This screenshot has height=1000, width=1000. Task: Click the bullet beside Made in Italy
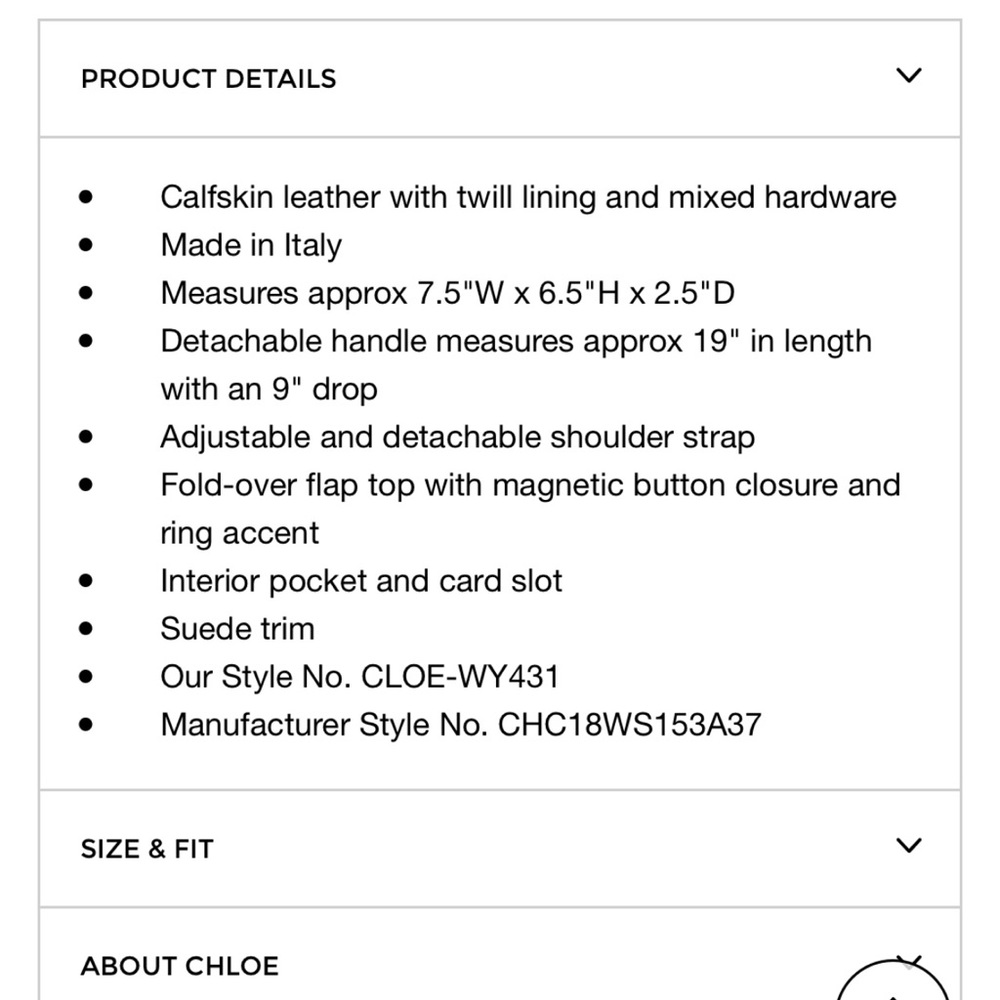click(x=85, y=245)
